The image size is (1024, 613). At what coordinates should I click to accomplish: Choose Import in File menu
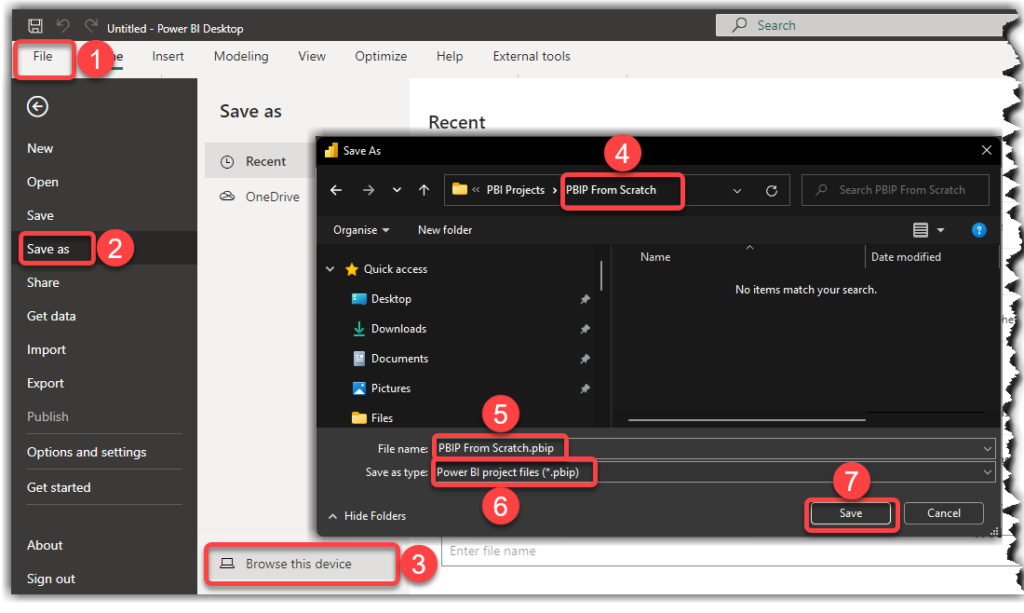pyautogui.click(x=46, y=350)
